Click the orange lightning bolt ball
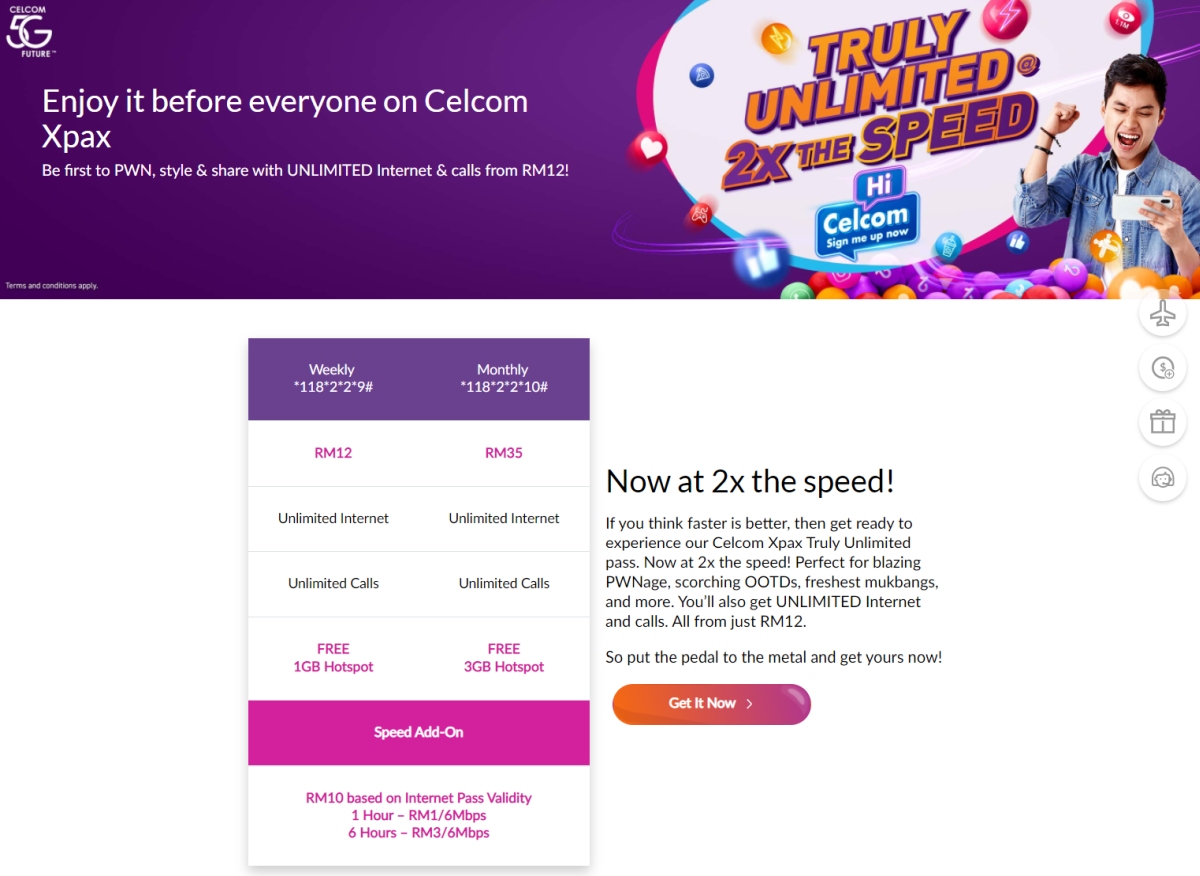Viewport: 1200px width, 876px height. point(777,38)
